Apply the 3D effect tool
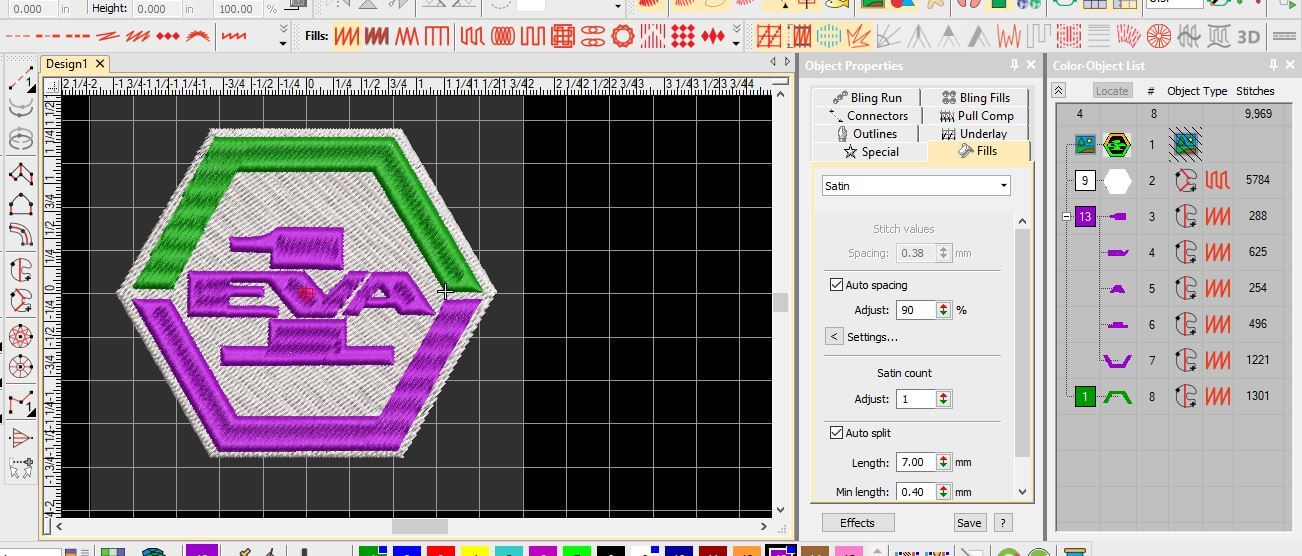This screenshot has height=556, width=1302. pos(1248,37)
